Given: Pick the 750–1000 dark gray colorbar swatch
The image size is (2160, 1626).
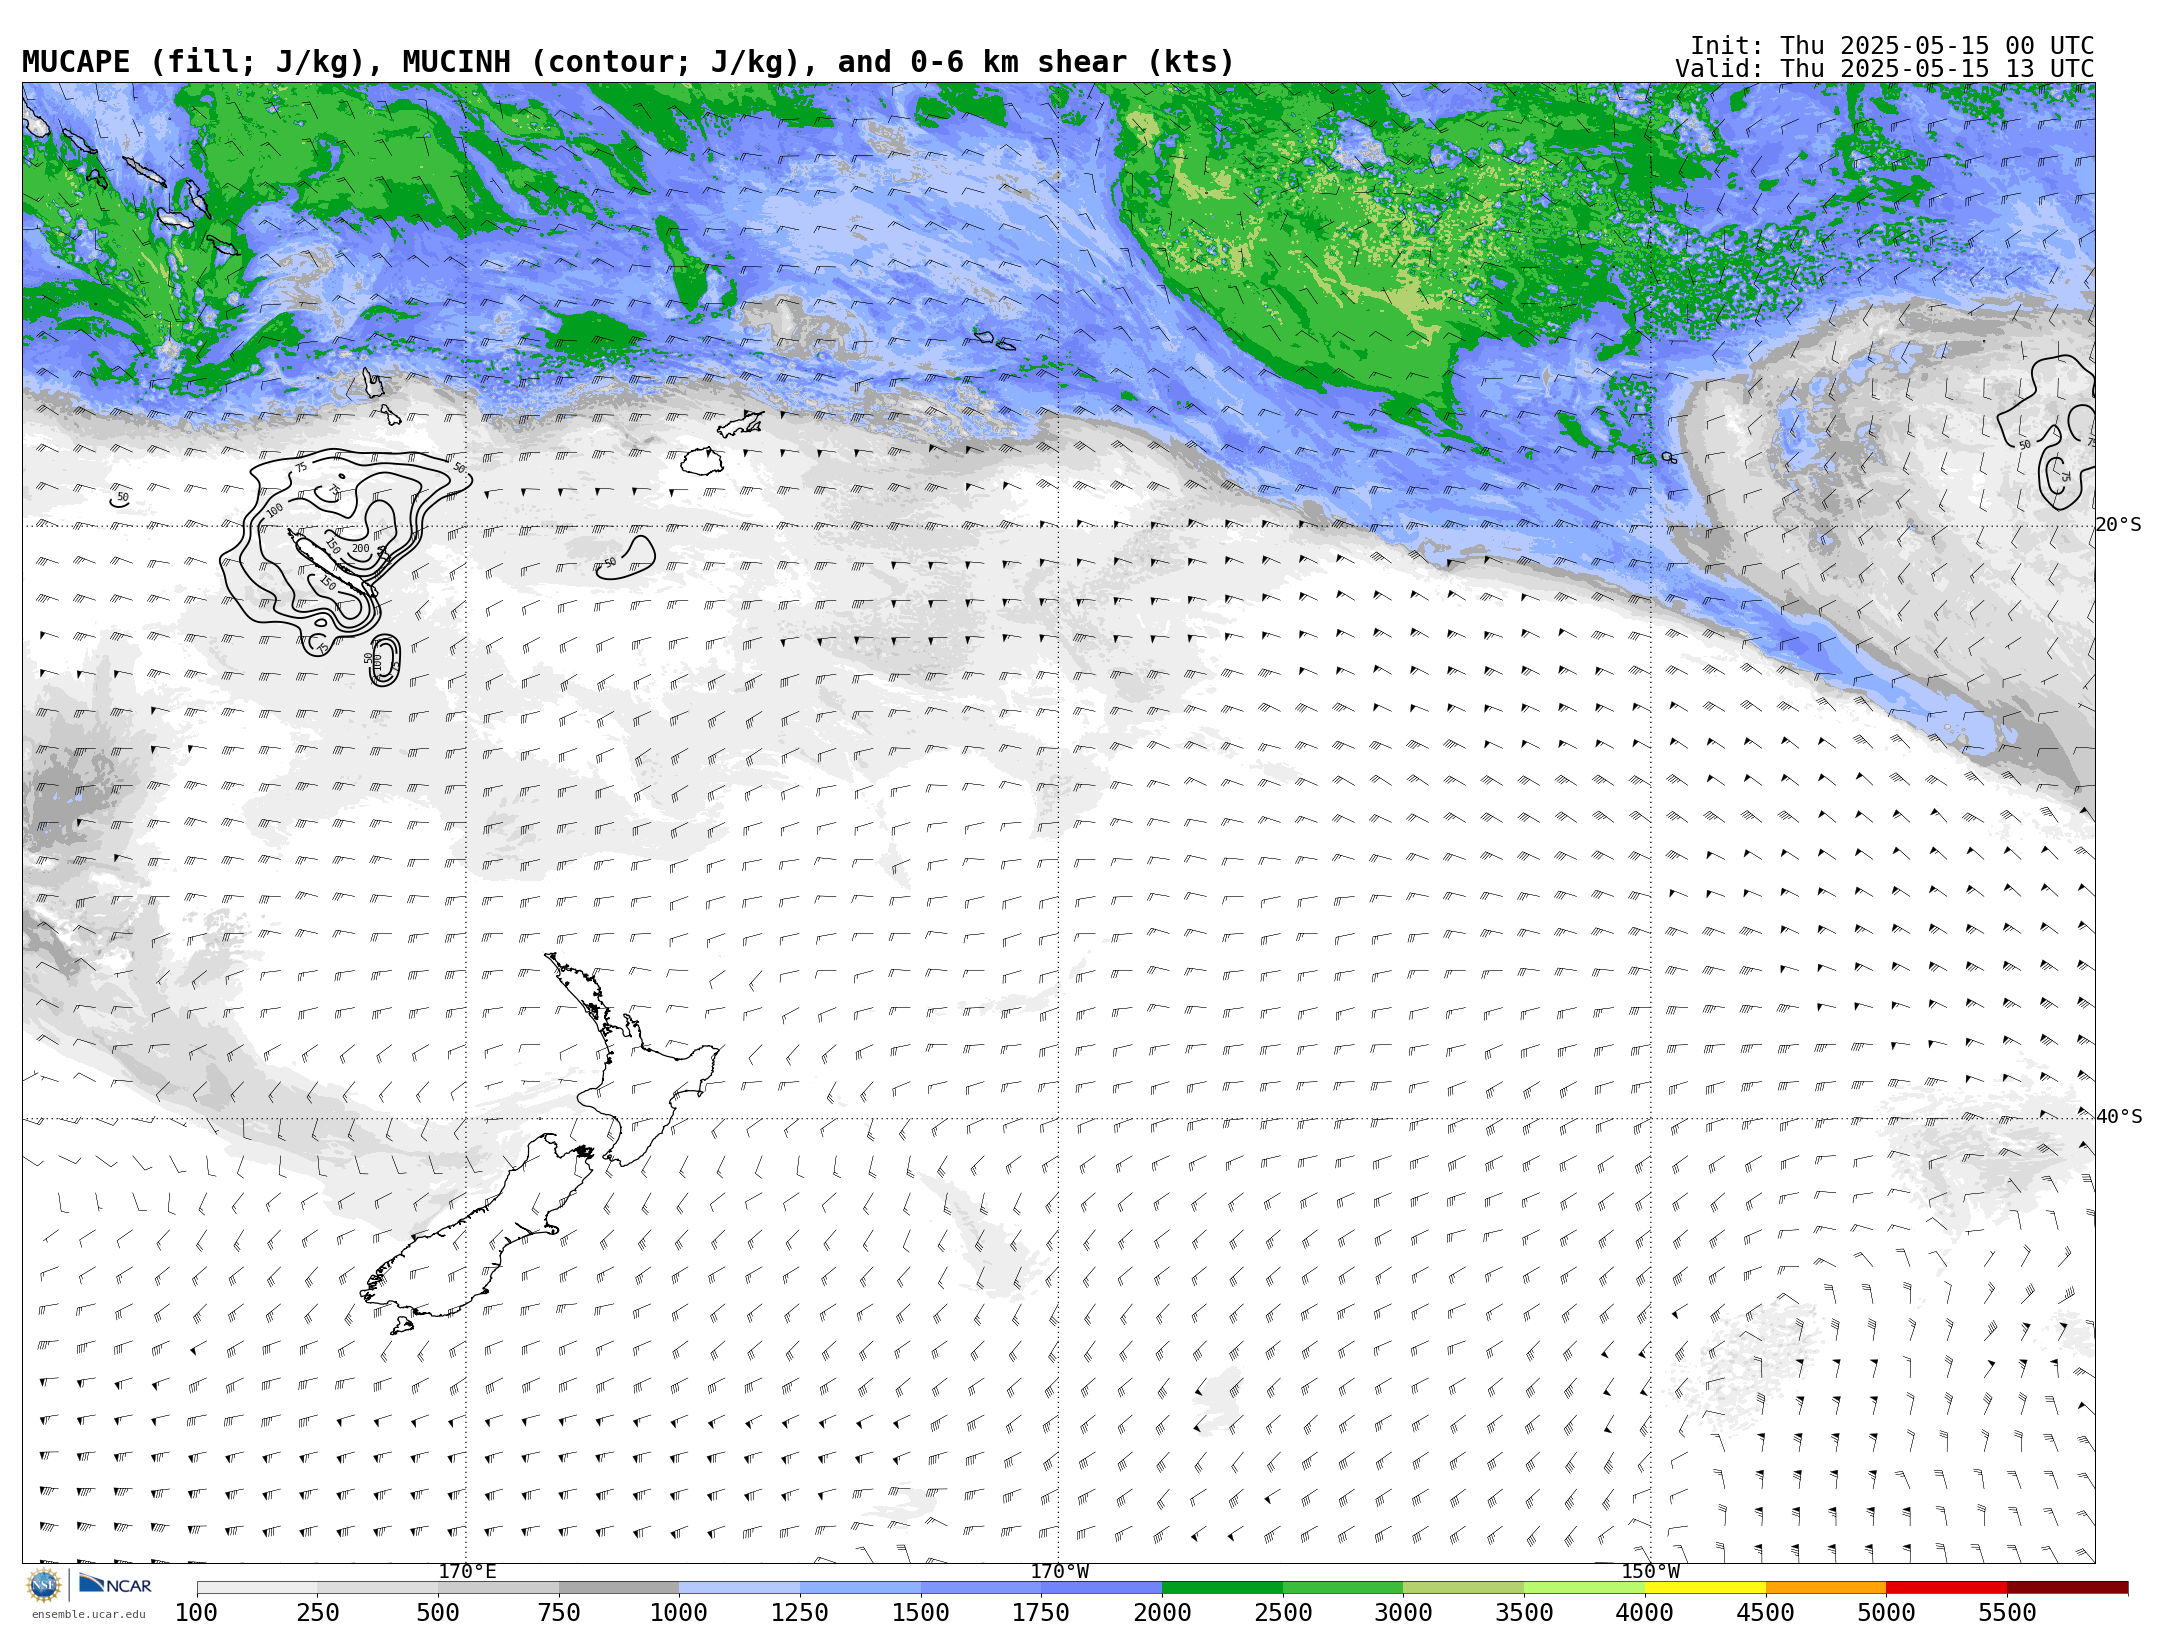Looking at the screenshot, I should [619, 1588].
